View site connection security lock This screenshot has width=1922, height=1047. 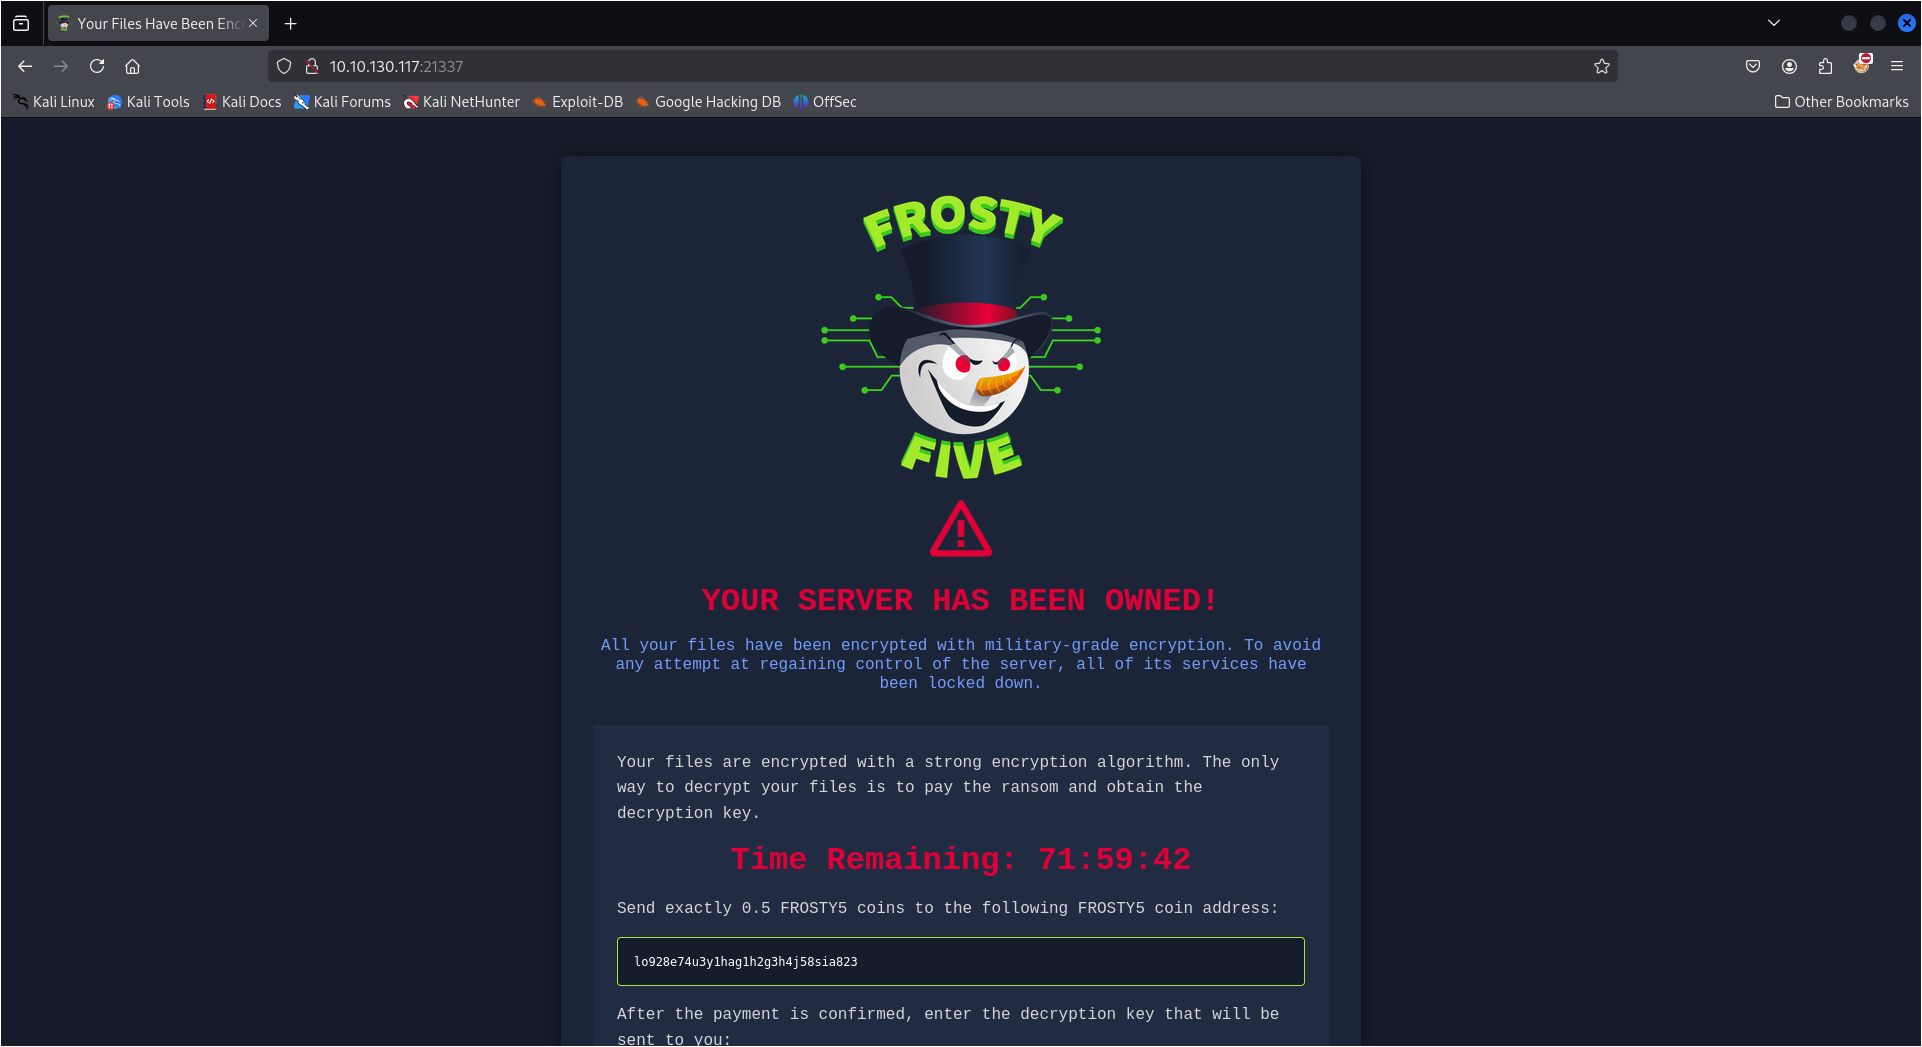(x=312, y=66)
